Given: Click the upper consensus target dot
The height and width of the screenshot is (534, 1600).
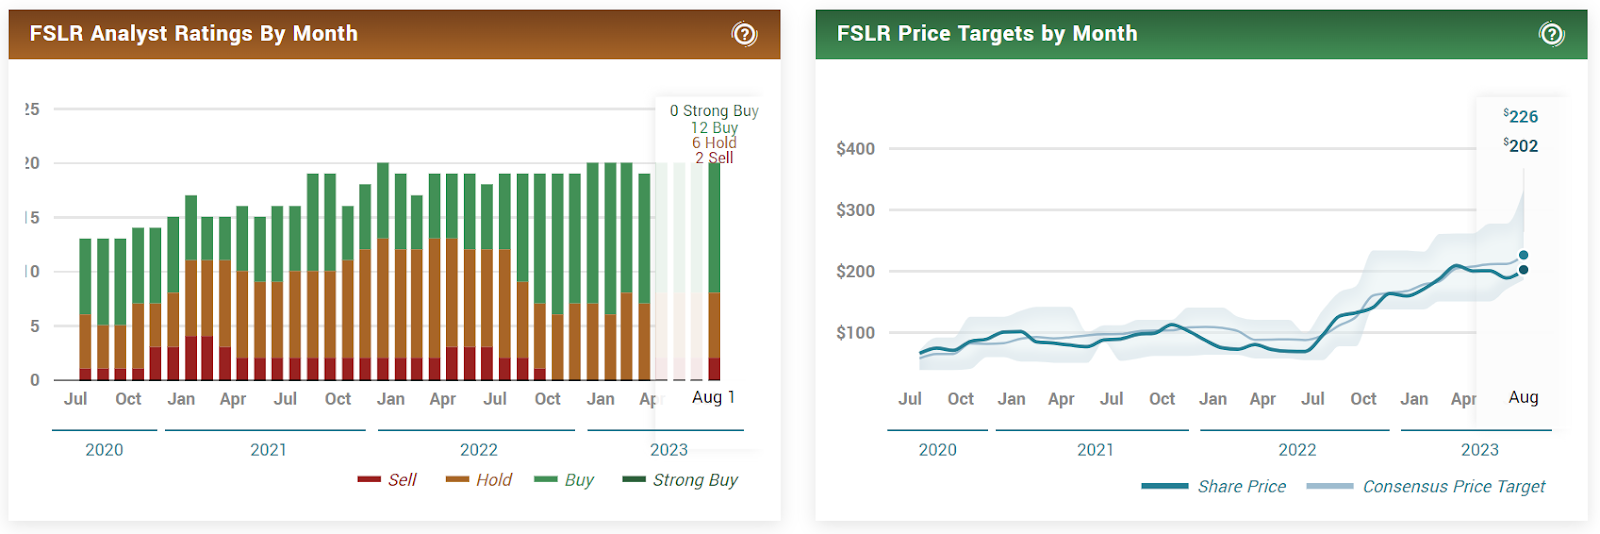Looking at the screenshot, I should click(1523, 255).
